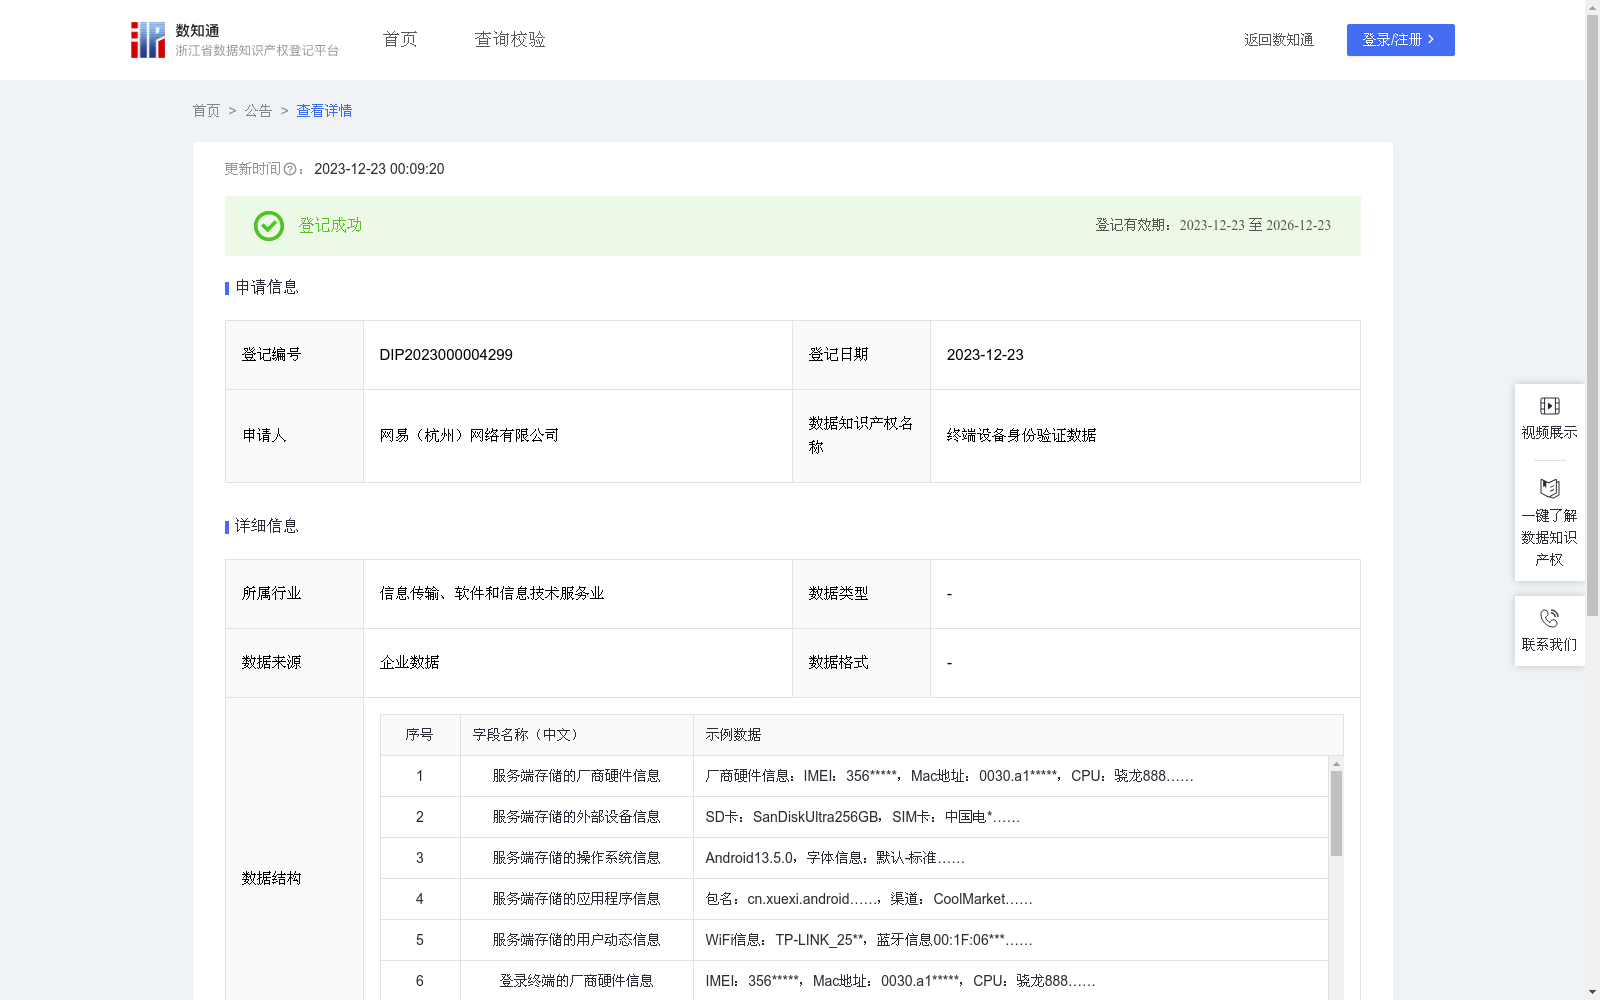Click the 查看详情 breadcrumb item
1600x1000 pixels.
(324, 111)
